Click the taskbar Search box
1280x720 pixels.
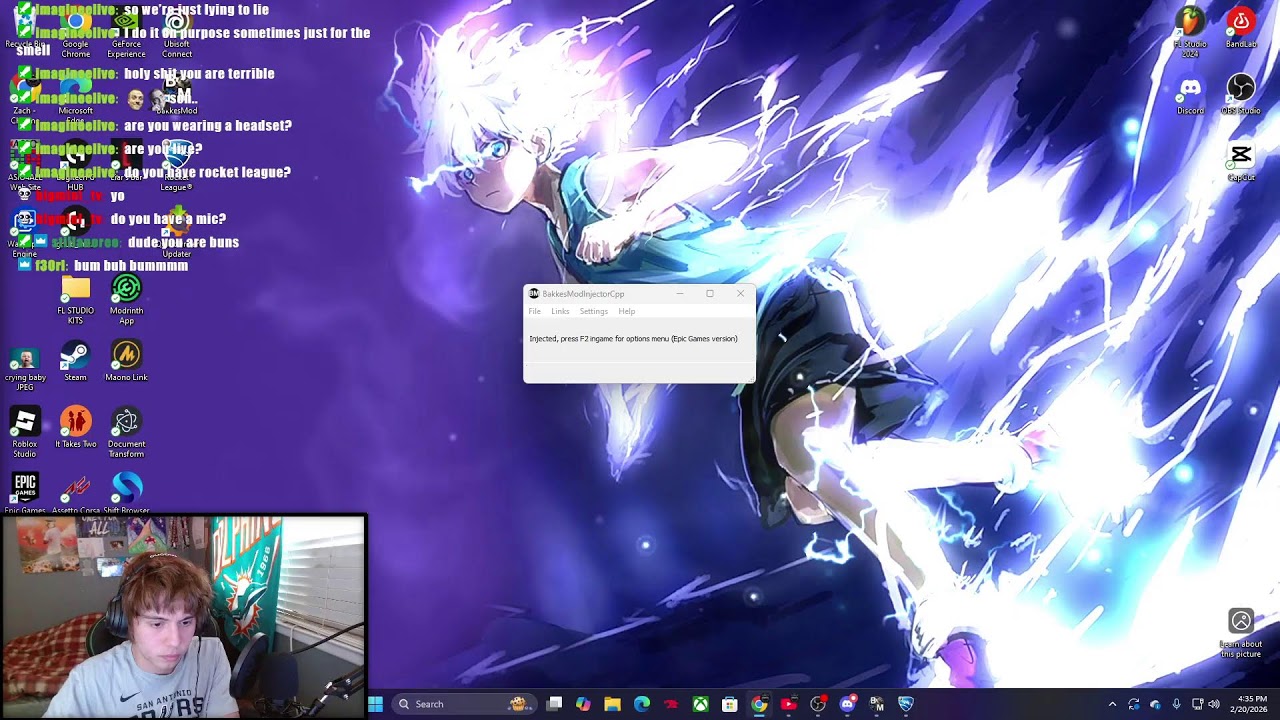(463, 704)
